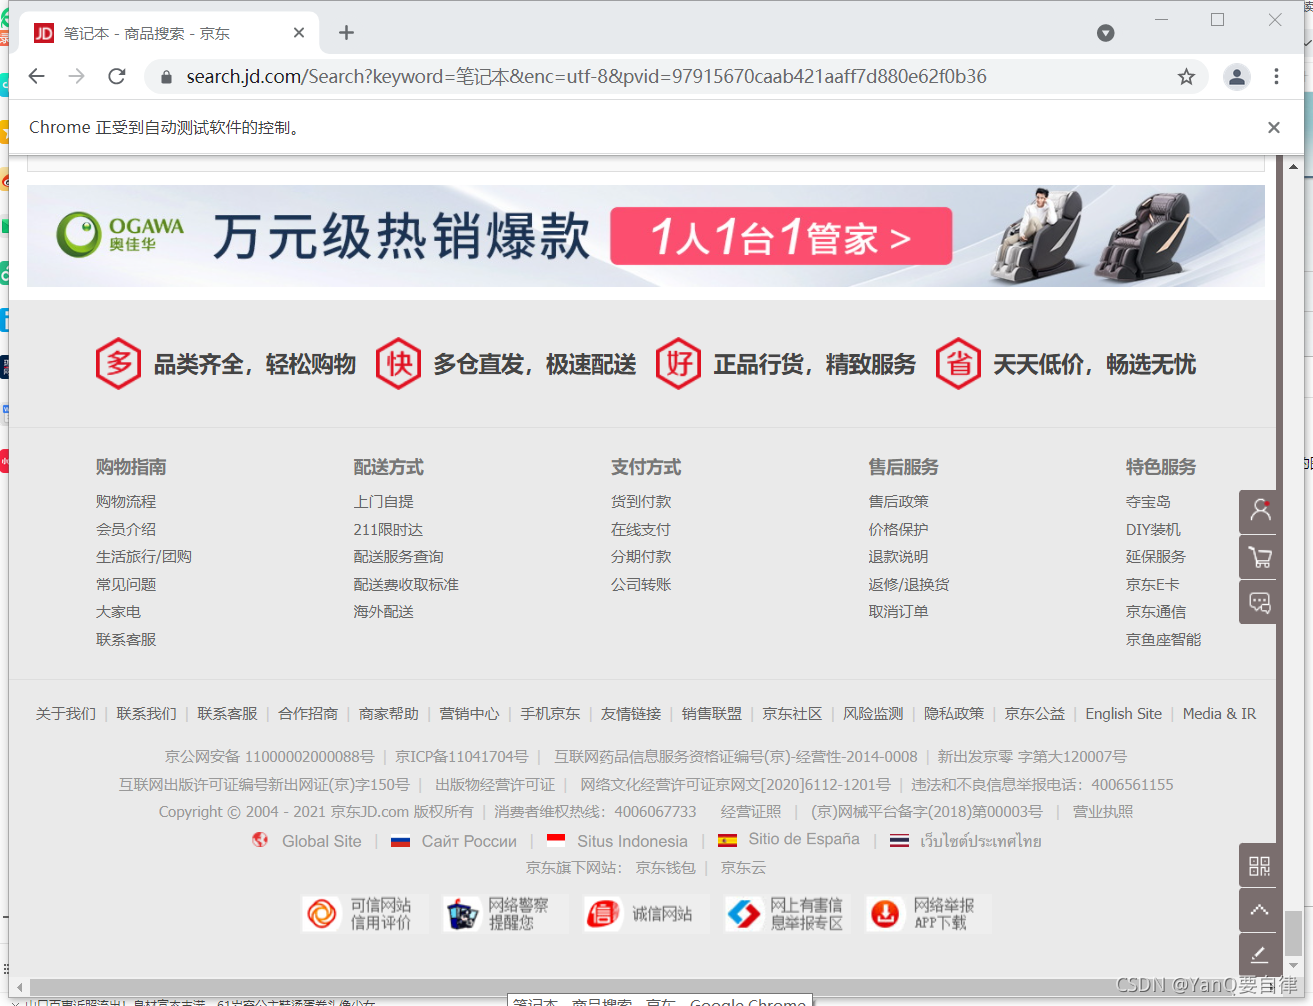Image resolution: width=1313 pixels, height=1006 pixels.
Task: Open the 京东E卡 link
Action: click(1153, 585)
